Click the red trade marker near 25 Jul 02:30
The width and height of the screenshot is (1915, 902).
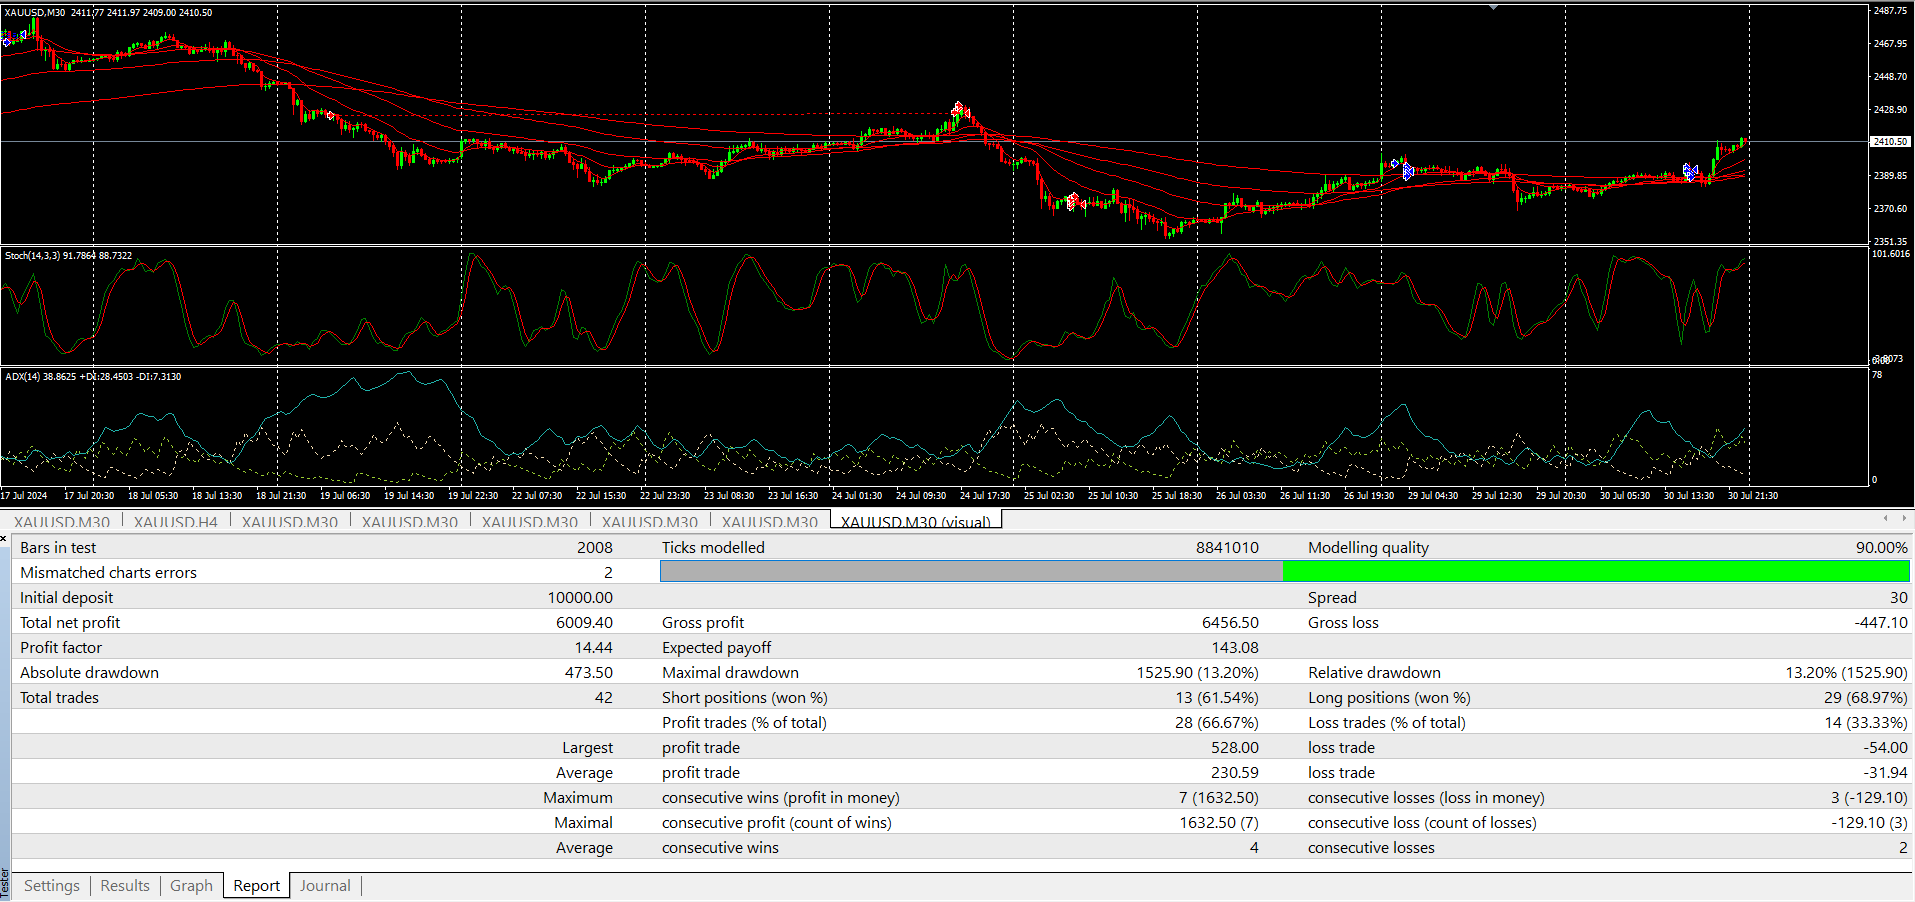tap(1073, 201)
